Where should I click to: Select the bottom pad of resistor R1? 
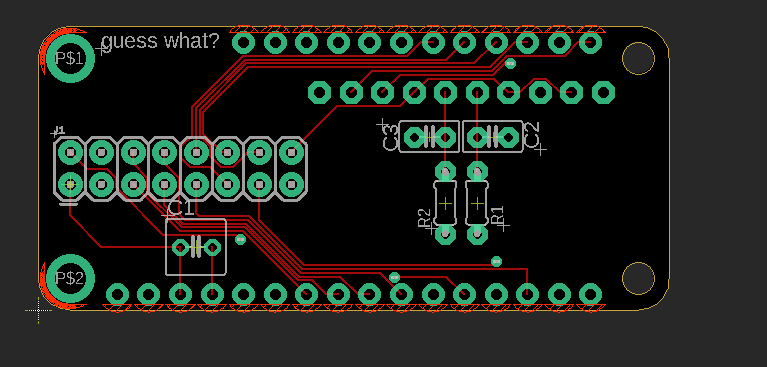(477, 234)
